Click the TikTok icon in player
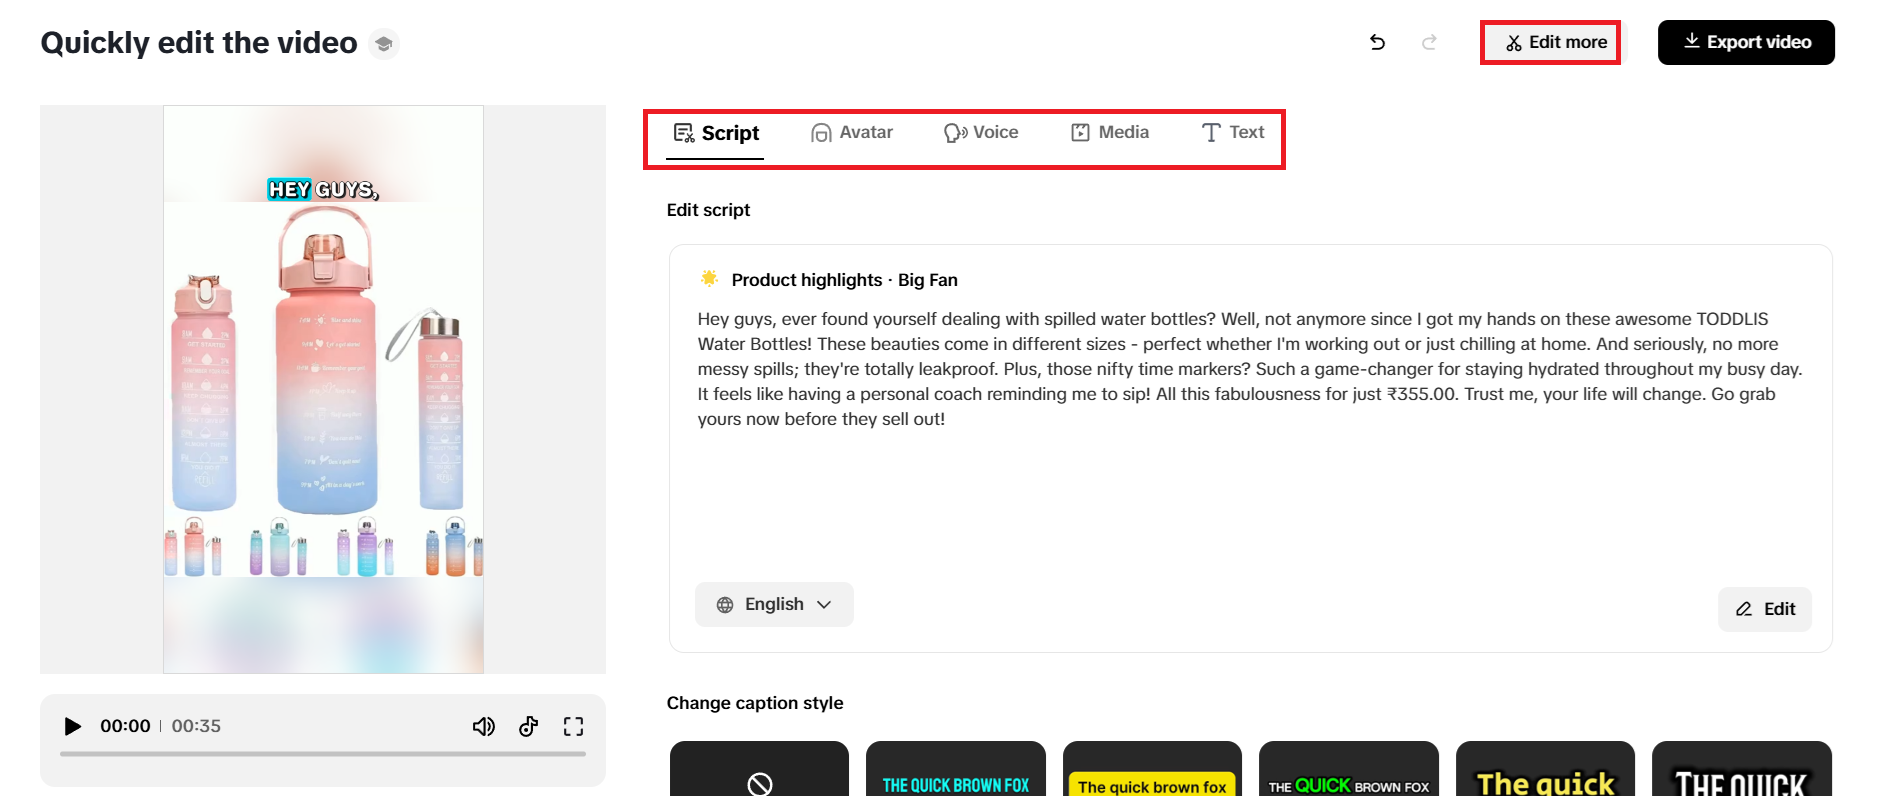This screenshot has width=1884, height=796. [529, 726]
